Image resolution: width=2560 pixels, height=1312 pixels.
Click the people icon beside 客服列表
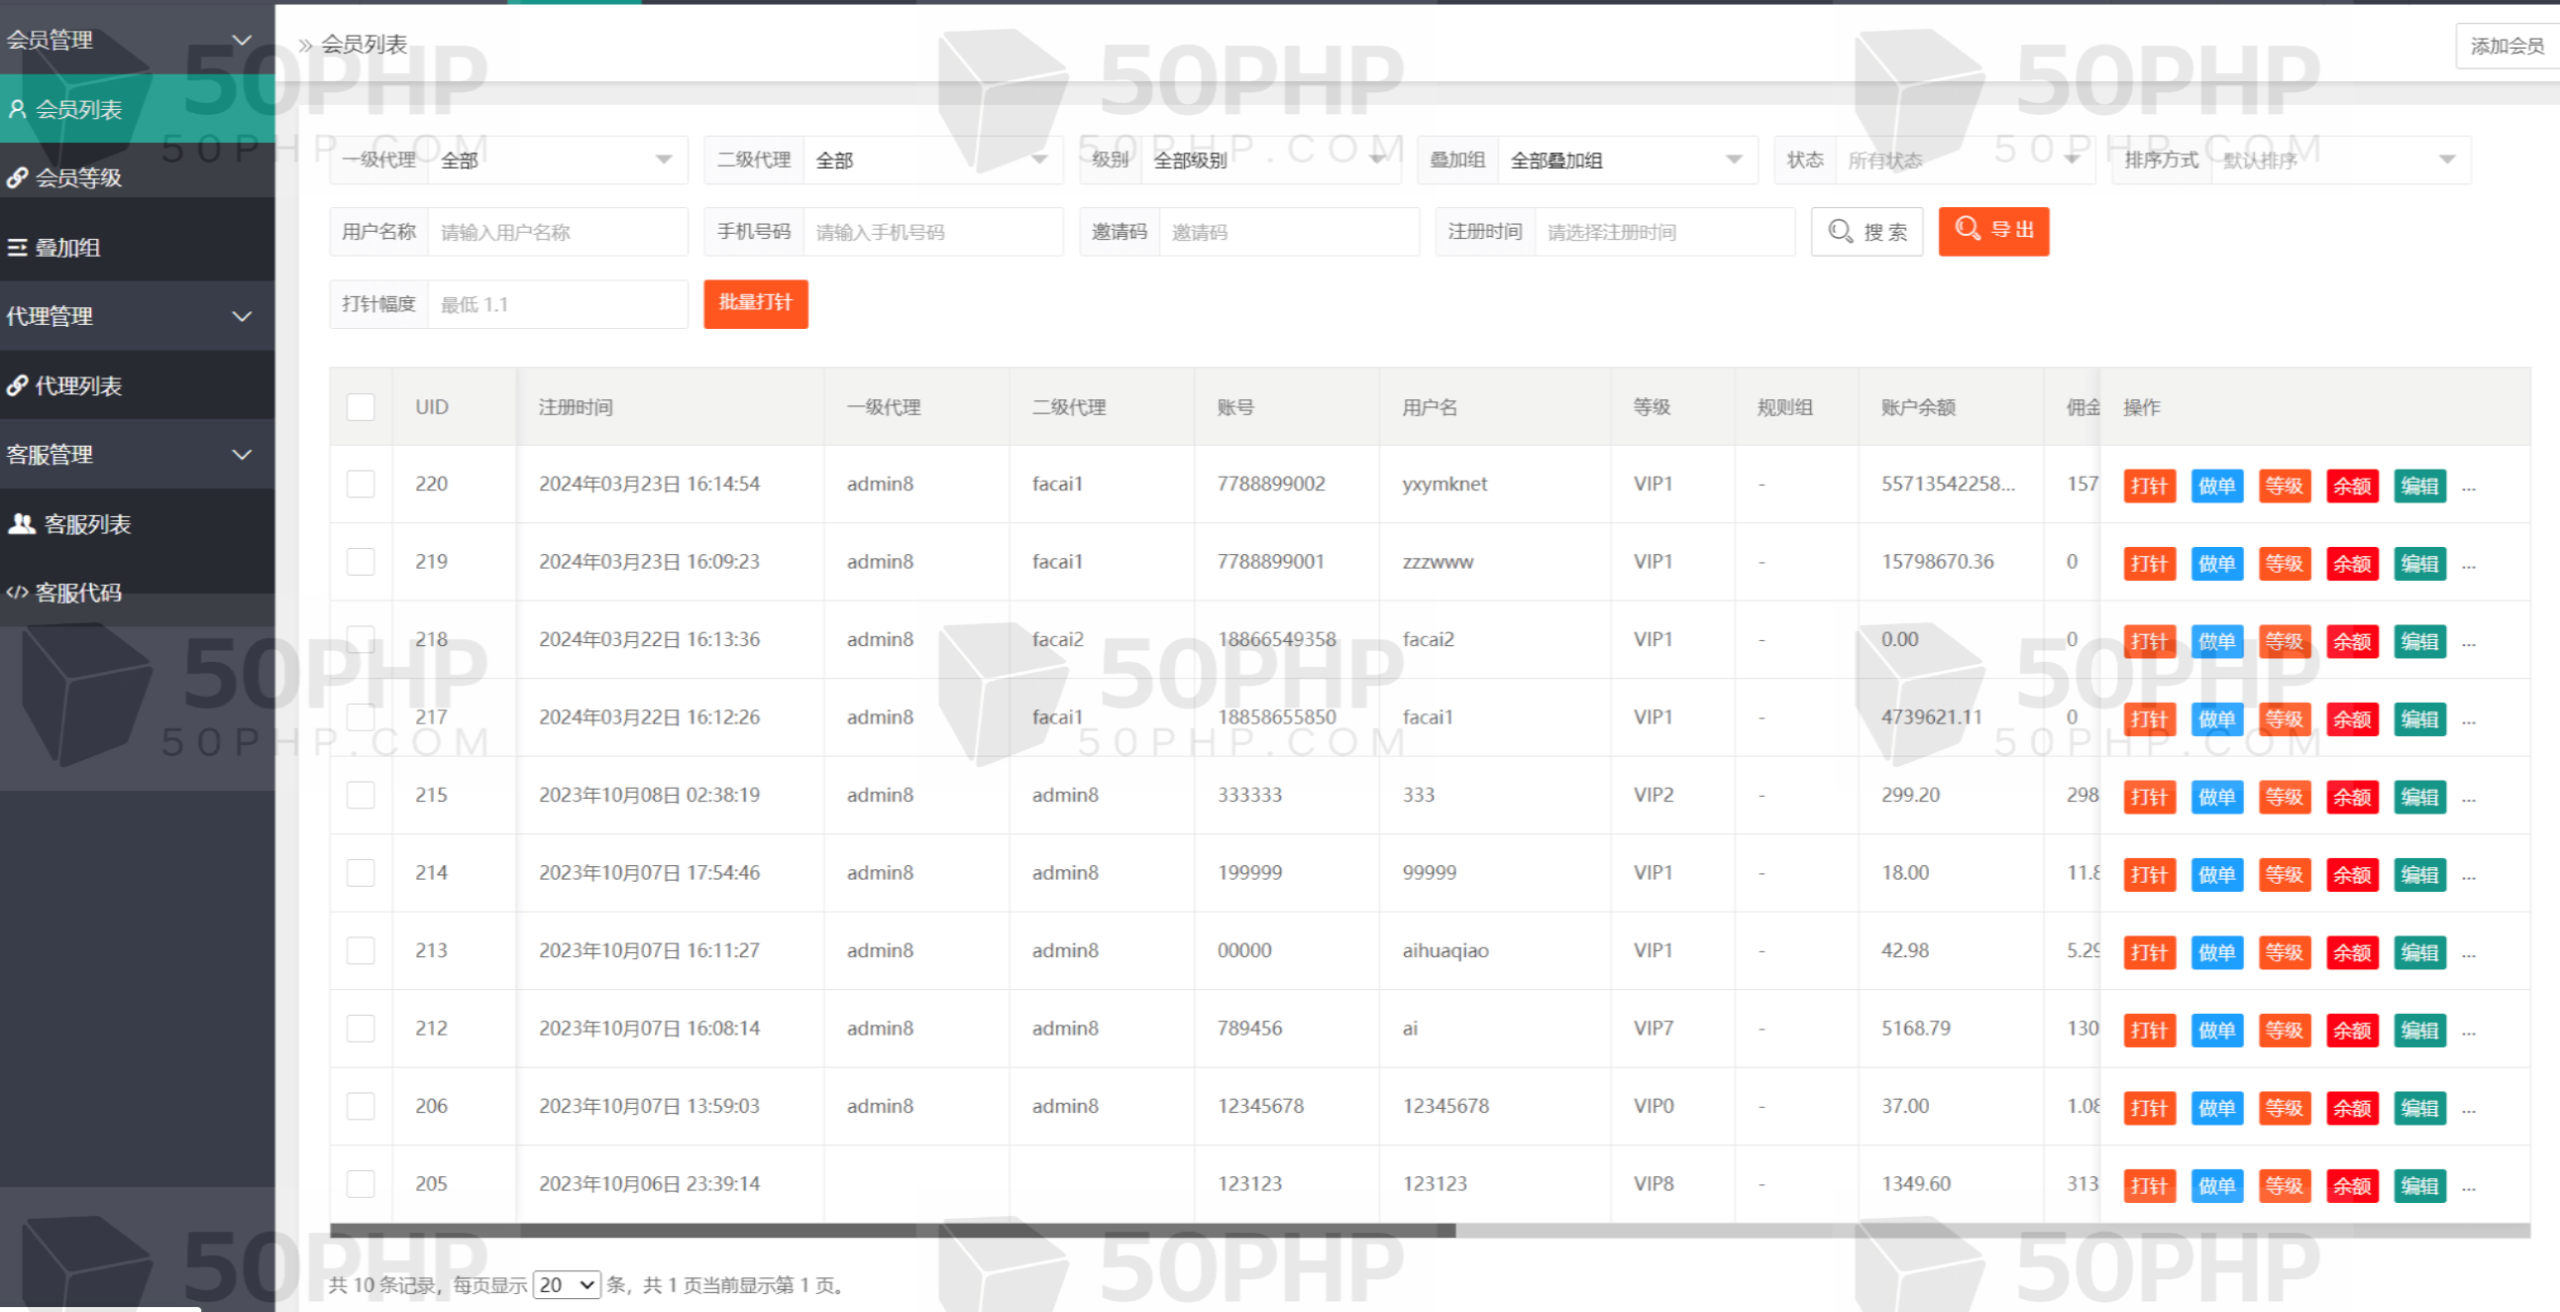pyautogui.click(x=21, y=523)
